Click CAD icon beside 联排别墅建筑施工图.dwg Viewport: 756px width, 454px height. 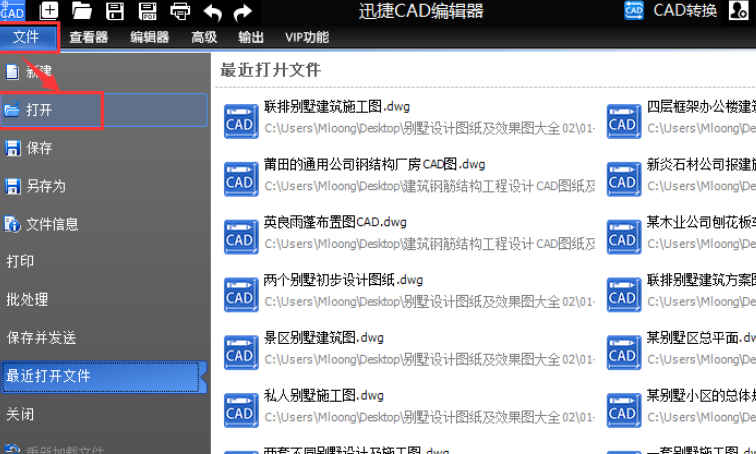[x=241, y=120]
